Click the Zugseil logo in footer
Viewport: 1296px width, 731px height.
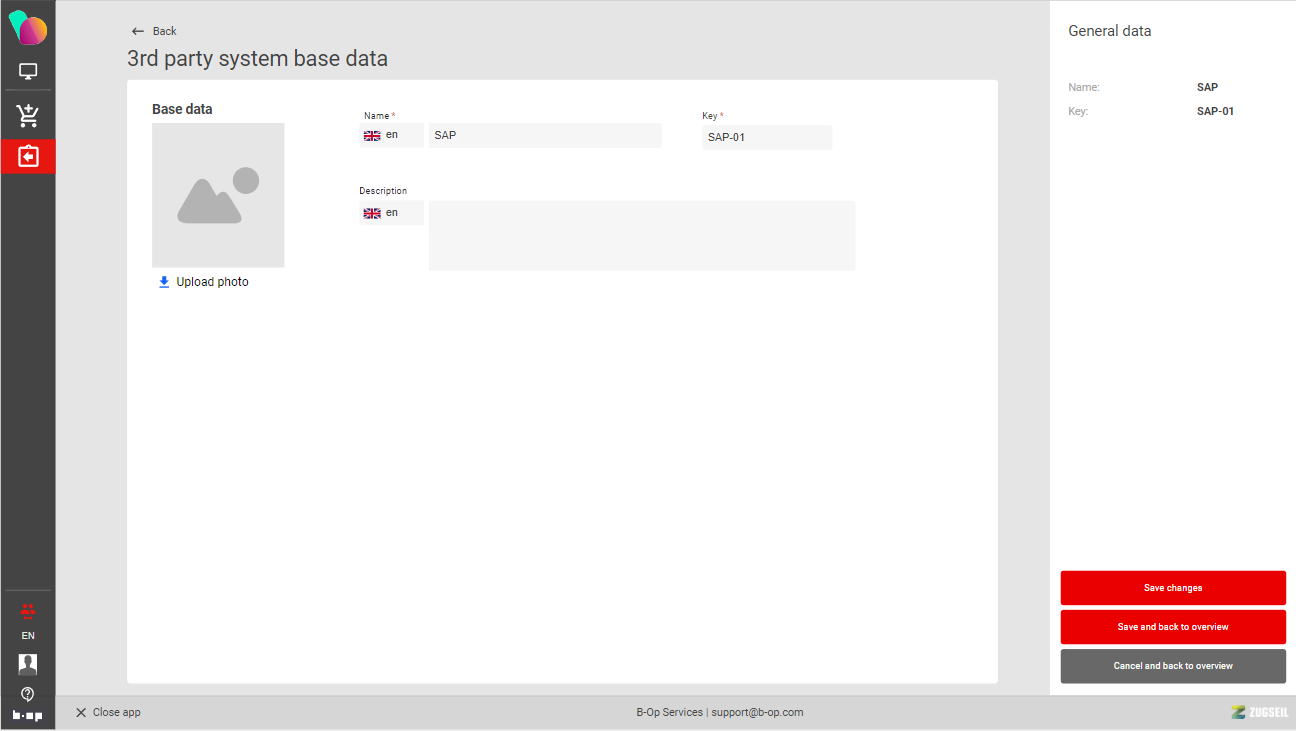(1259, 712)
